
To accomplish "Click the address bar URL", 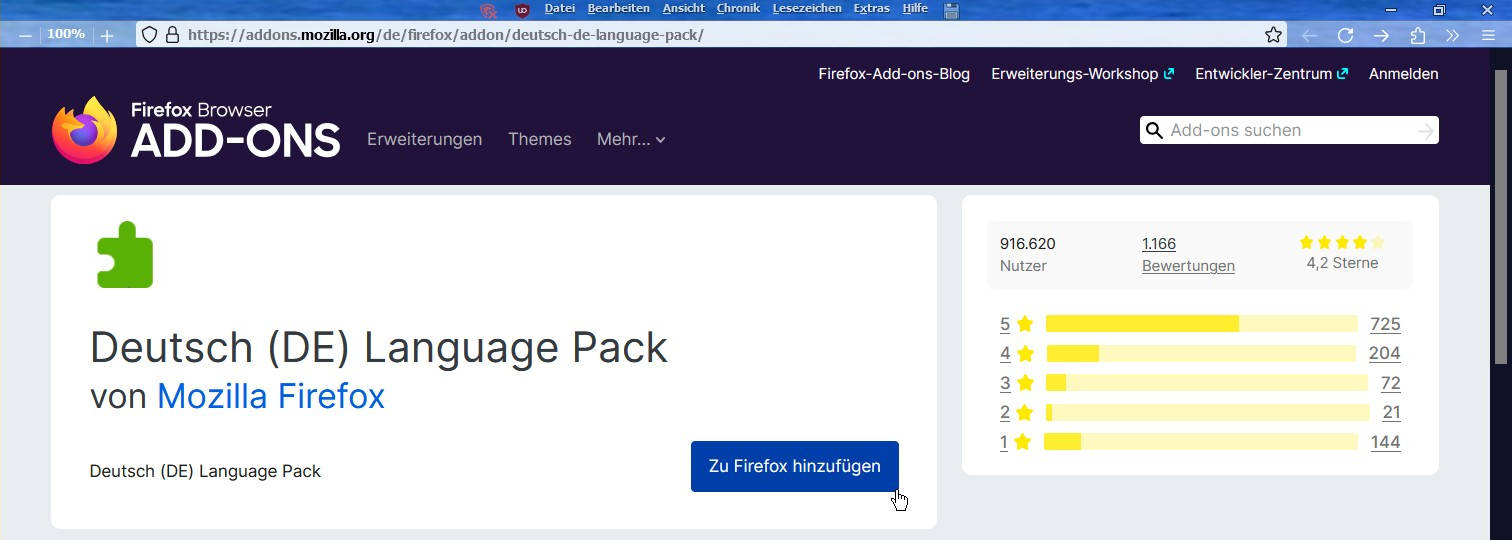I will pos(446,35).
